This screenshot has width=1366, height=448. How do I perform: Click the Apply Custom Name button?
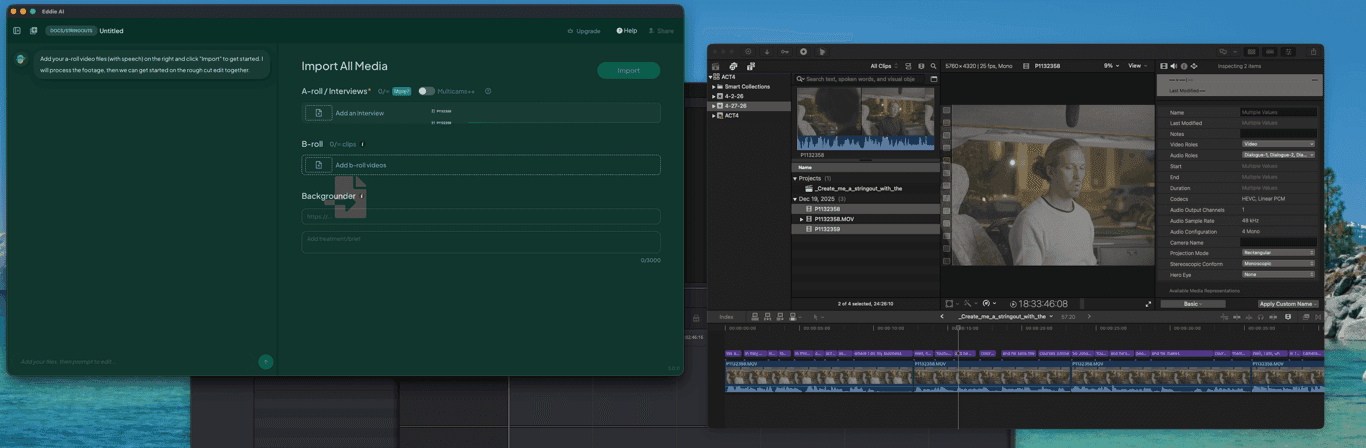click(1288, 303)
